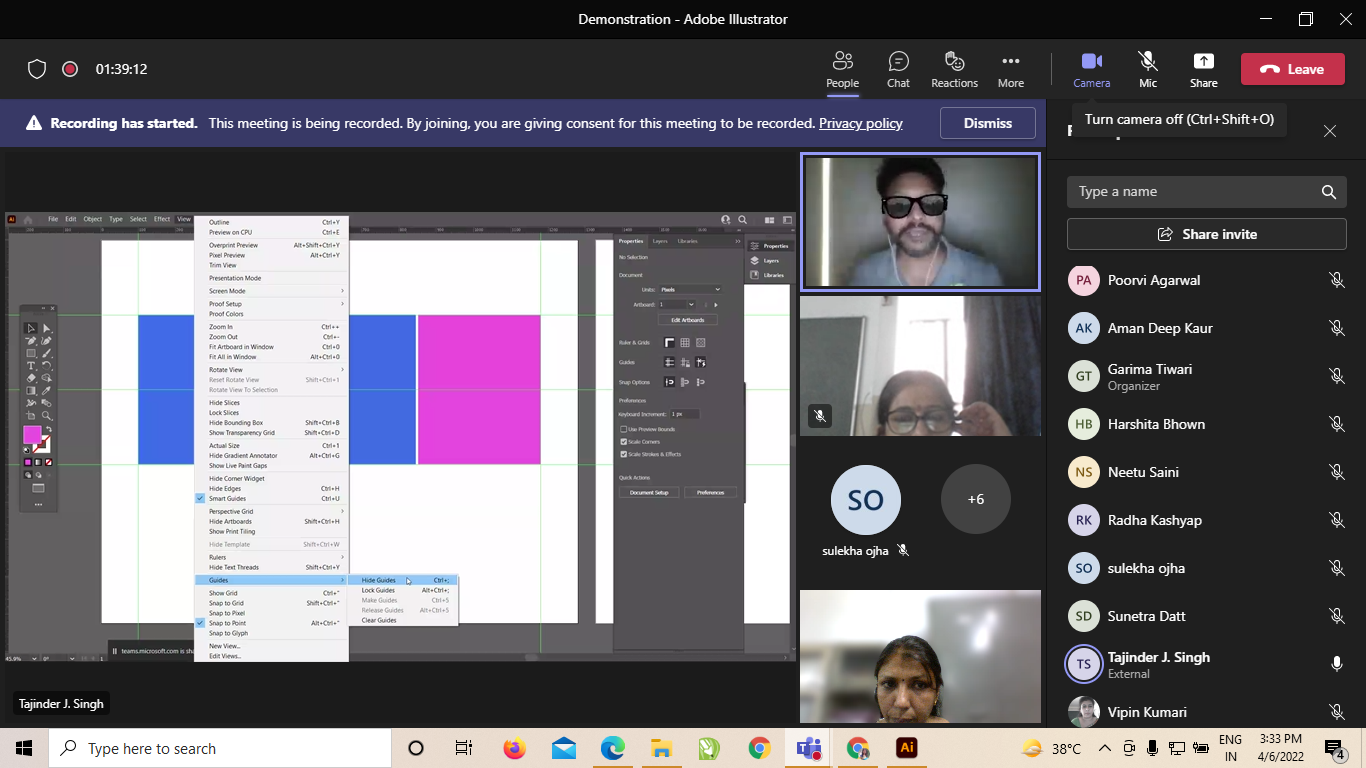Expand the +6 more participants bubble
The image size is (1366, 768).
tap(975, 499)
